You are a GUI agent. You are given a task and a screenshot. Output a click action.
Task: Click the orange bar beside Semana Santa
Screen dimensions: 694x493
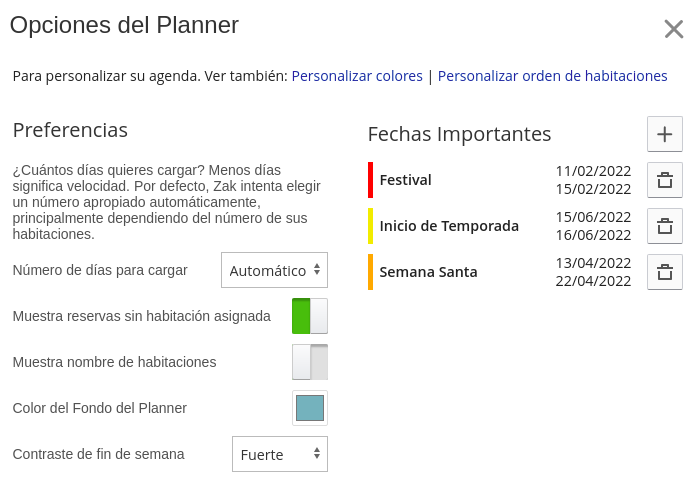click(x=370, y=272)
